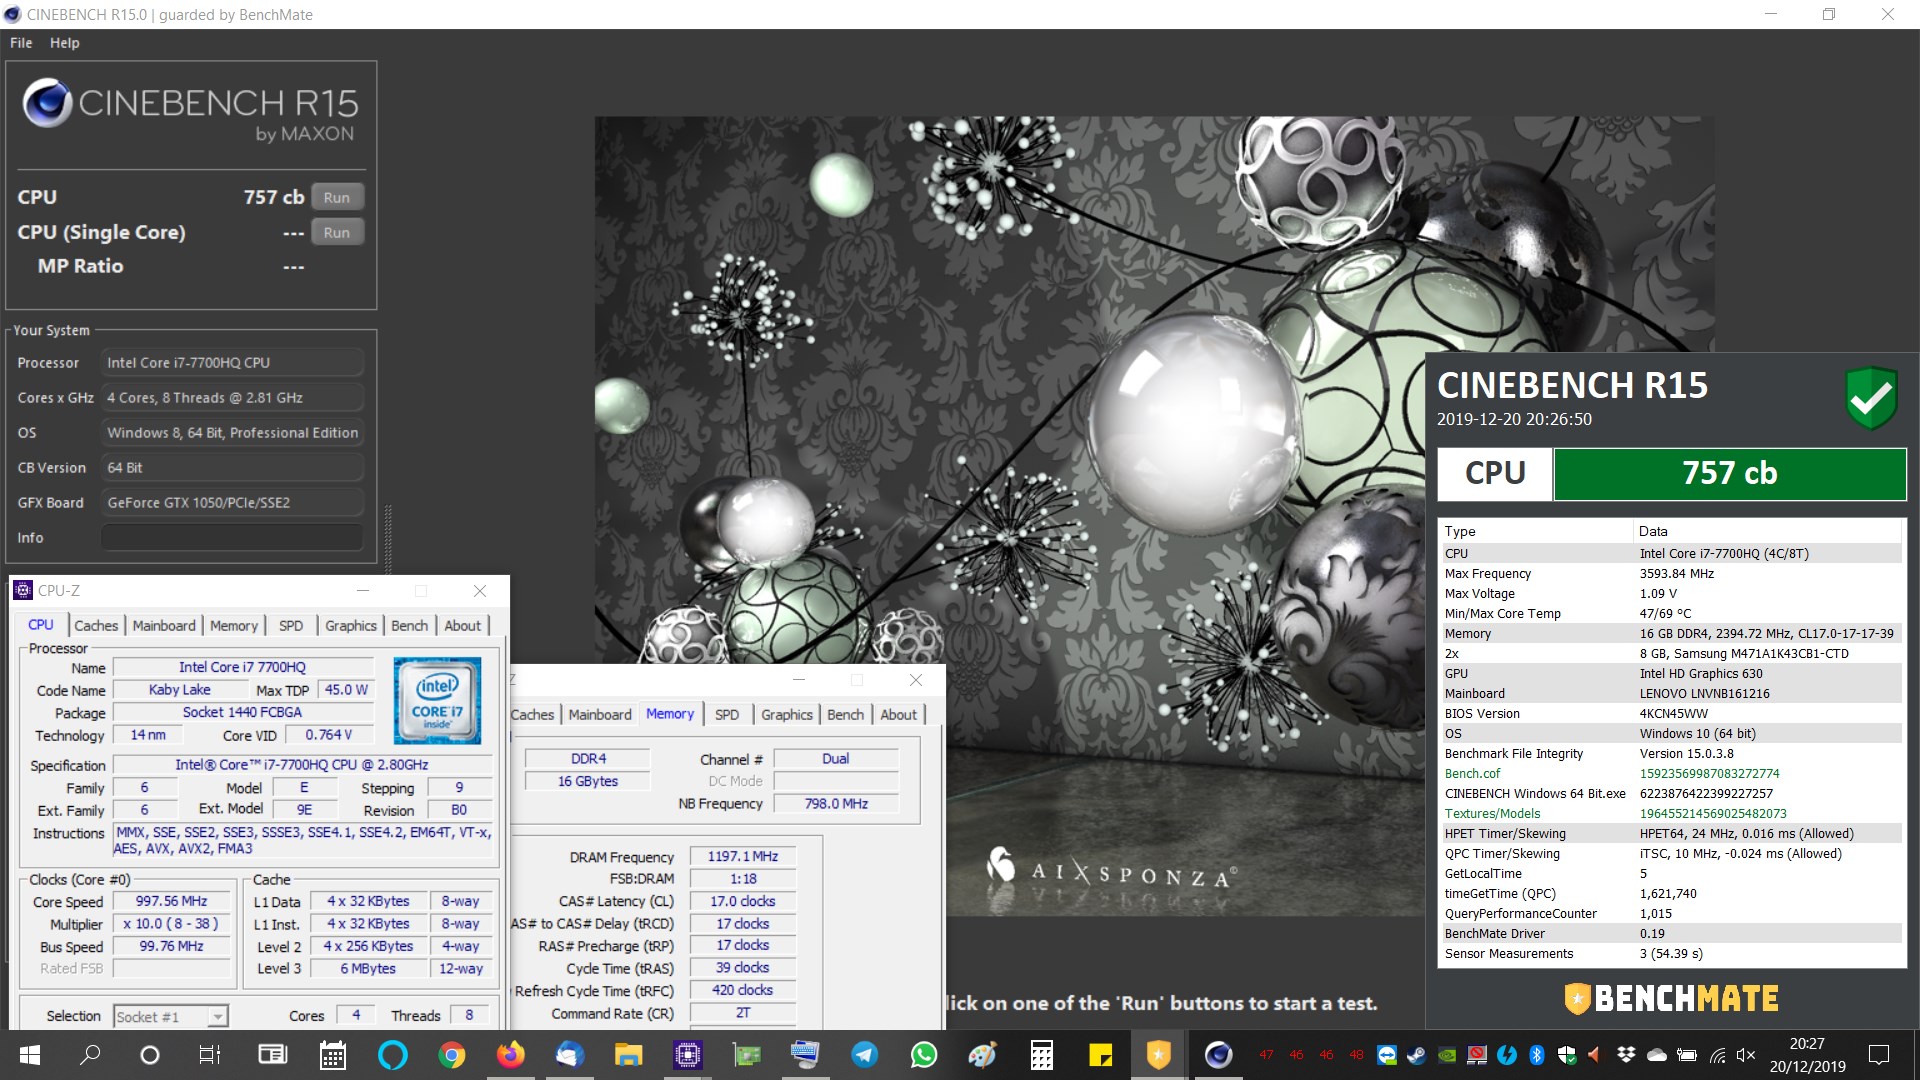Viewport: 1920px width, 1080px height.
Task: Open the Action Center notifications
Action: click(1879, 1055)
